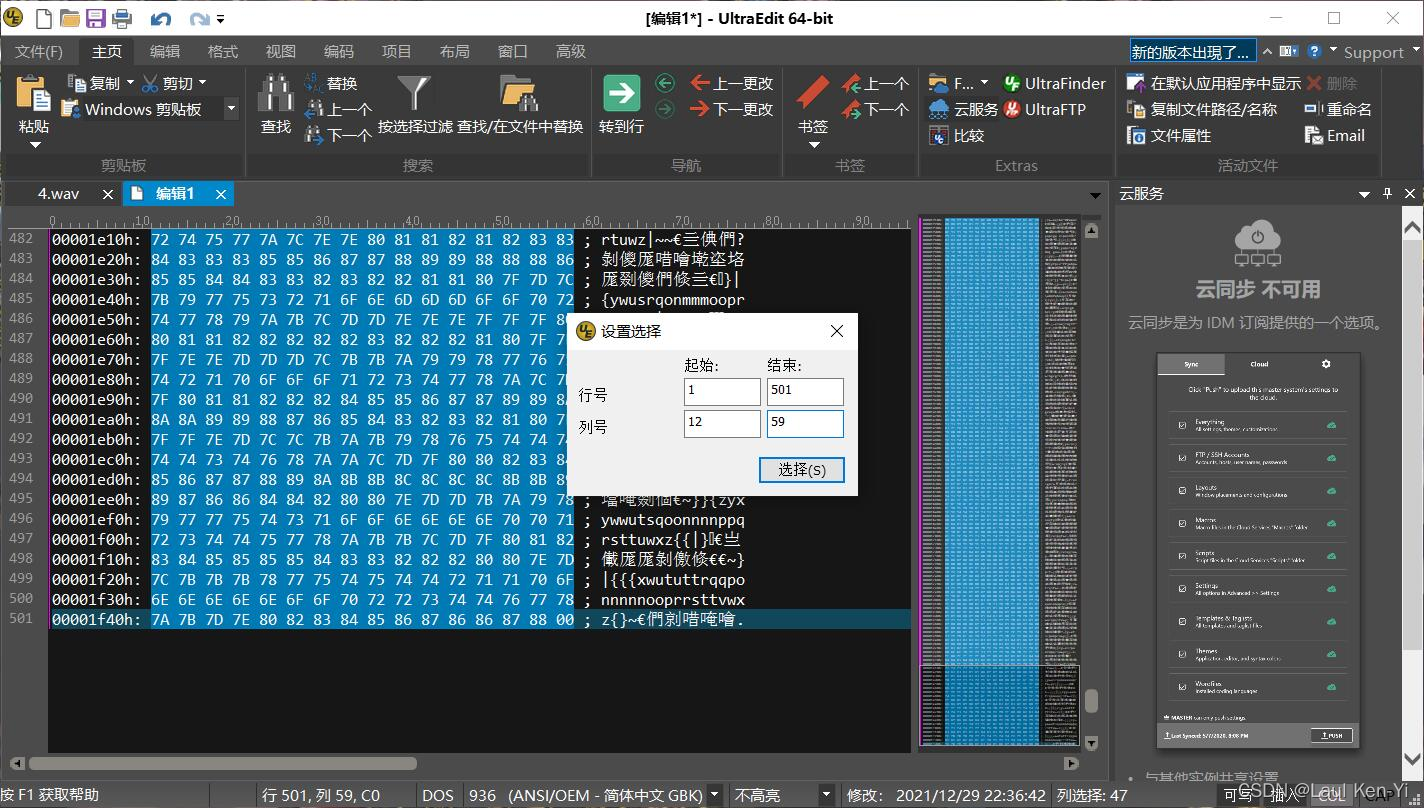Image resolution: width=1424 pixels, height=808 pixels.
Task: Close the Cloud services (云服务) panel
Action: [1410, 193]
